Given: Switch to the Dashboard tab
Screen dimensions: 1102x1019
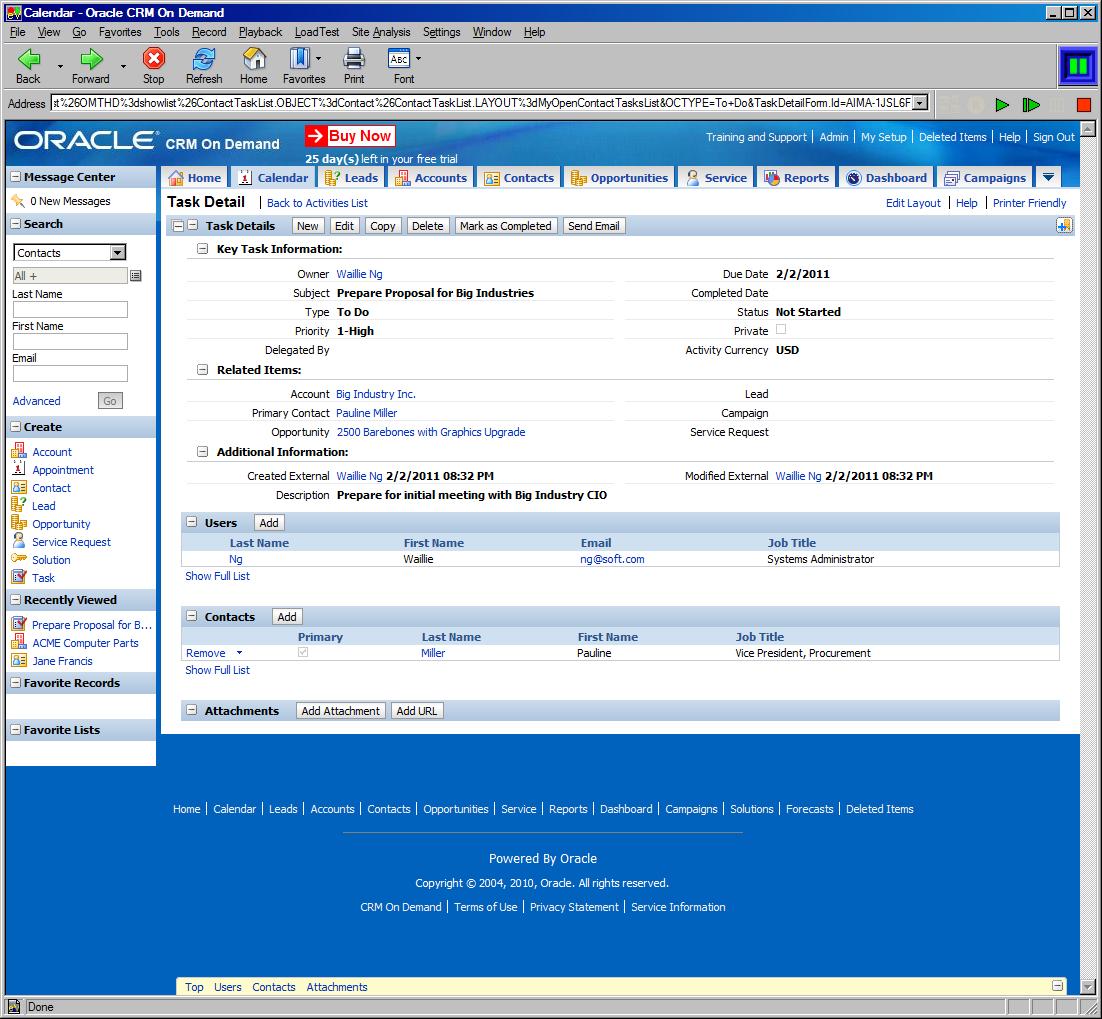Looking at the screenshot, I should (x=887, y=178).
